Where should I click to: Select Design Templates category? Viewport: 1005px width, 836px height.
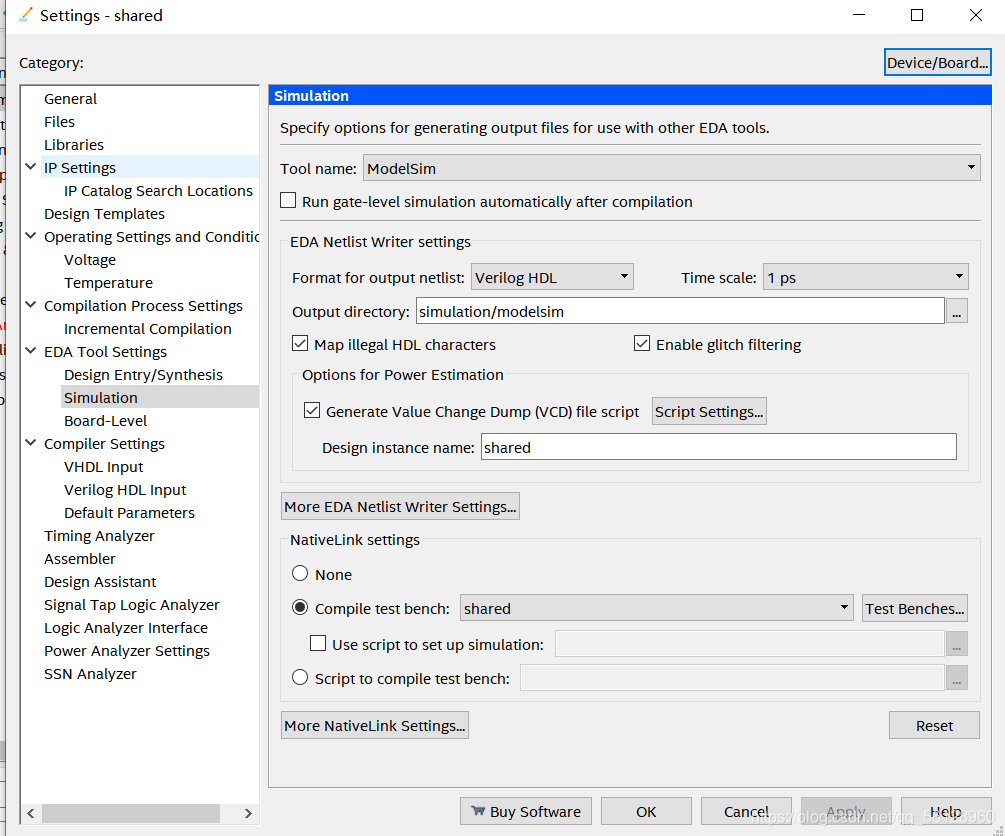pyautogui.click(x=104, y=214)
